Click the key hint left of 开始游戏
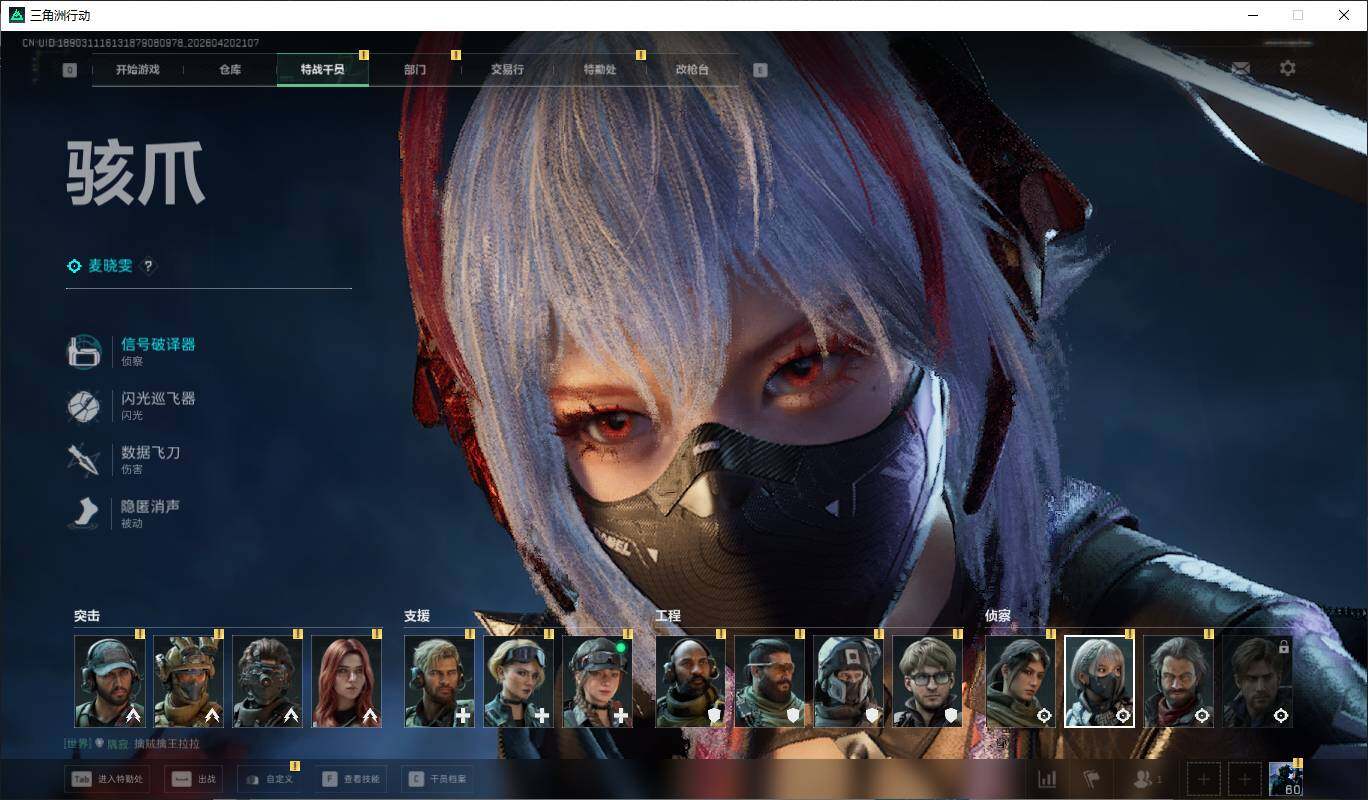Image resolution: width=1368 pixels, height=800 pixels. point(70,70)
